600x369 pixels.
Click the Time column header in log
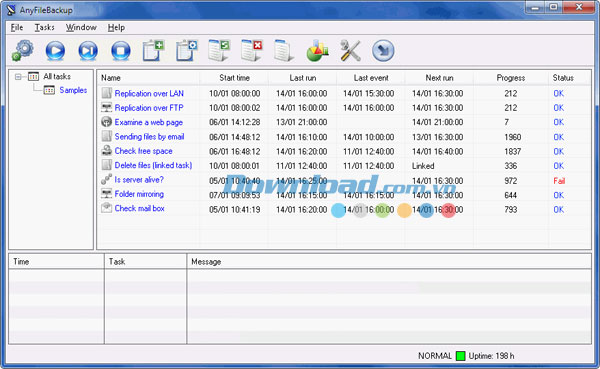[x=56, y=261]
